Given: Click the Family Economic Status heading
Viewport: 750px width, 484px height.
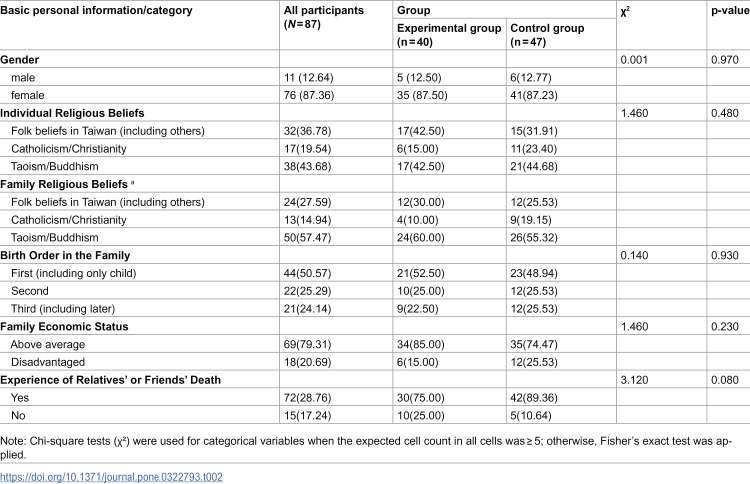Looking at the screenshot, I should [x=64, y=327].
